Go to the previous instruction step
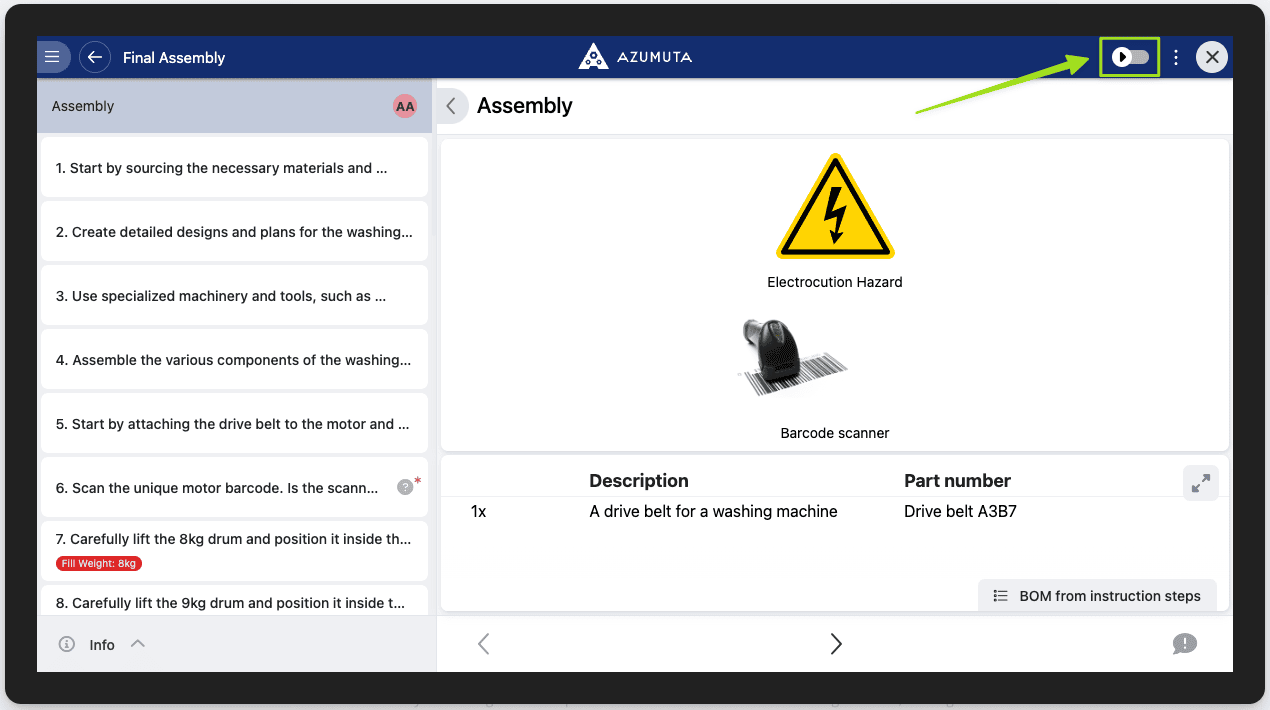Screen dimensions: 1270x710 point(484,644)
